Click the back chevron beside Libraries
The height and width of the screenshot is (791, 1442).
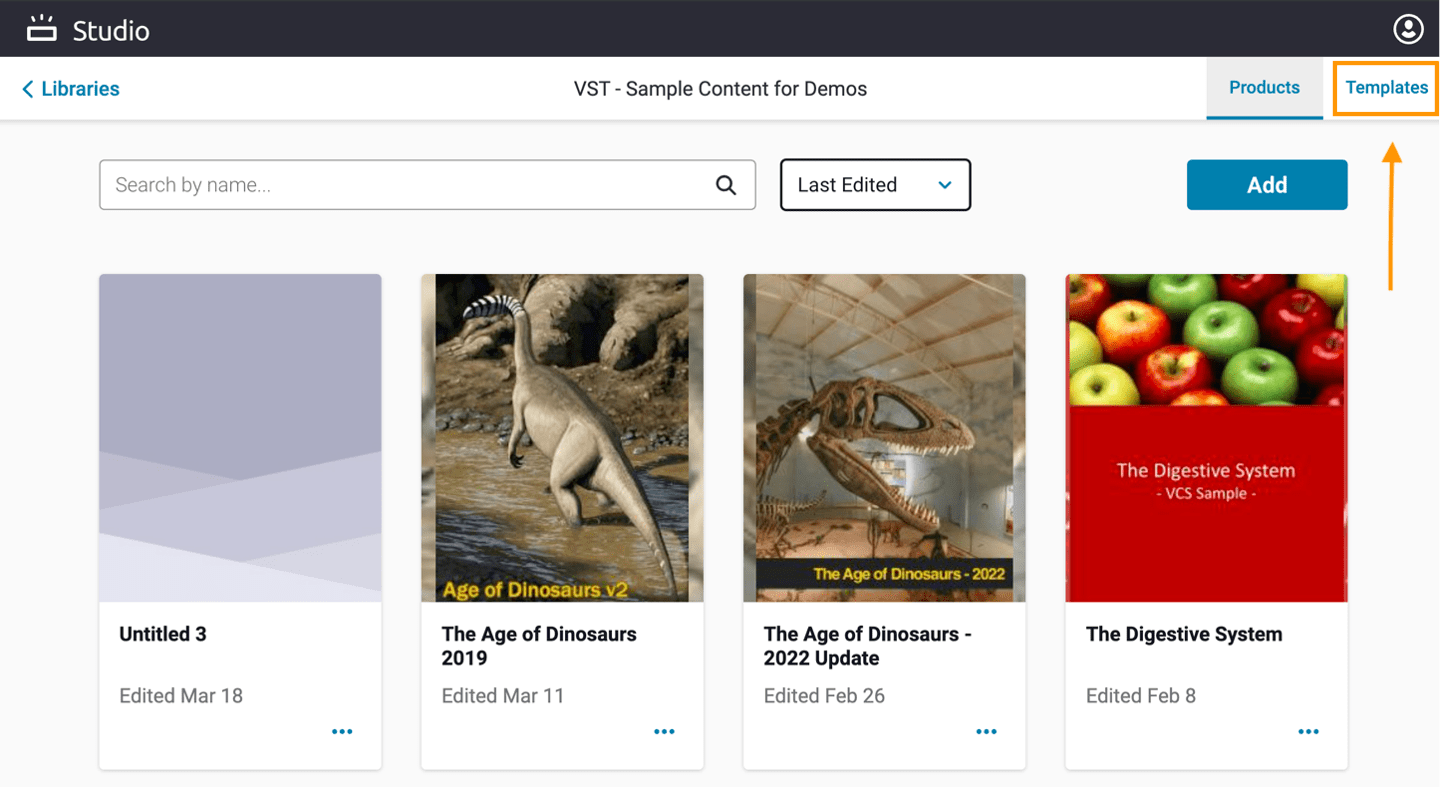point(28,89)
